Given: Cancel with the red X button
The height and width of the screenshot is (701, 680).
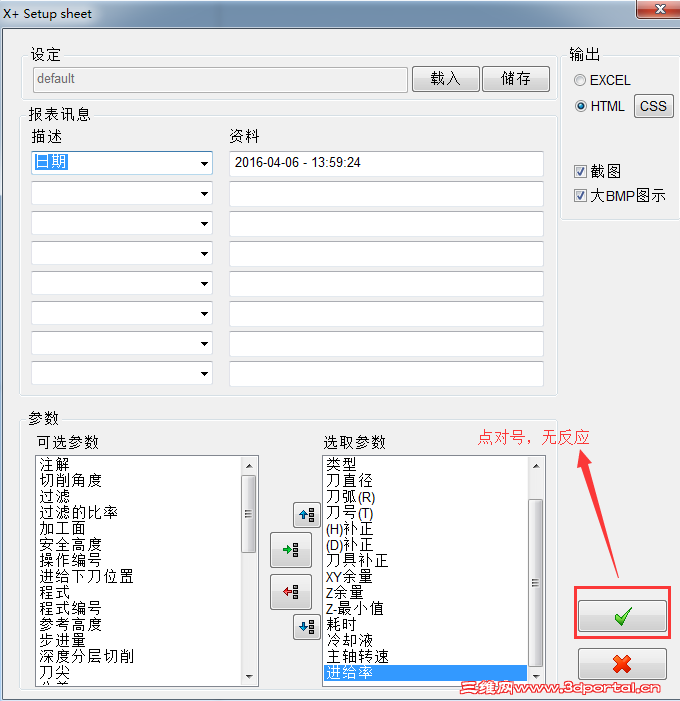Looking at the screenshot, I should point(622,664).
